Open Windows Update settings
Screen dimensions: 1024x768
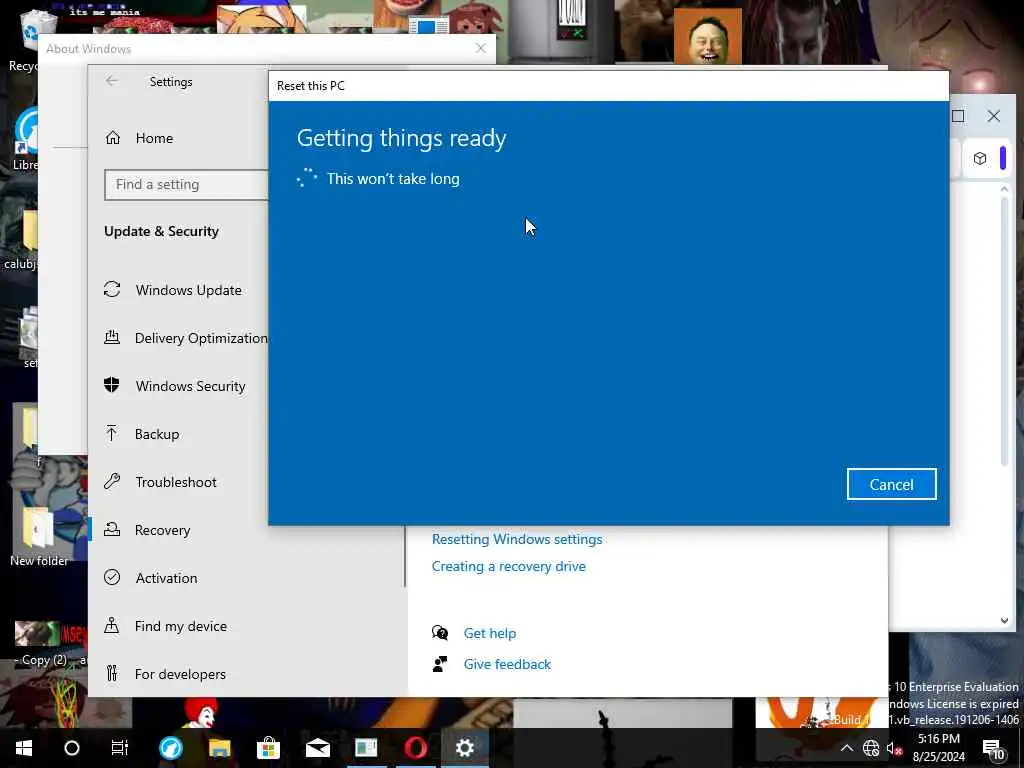coord(189,290)
